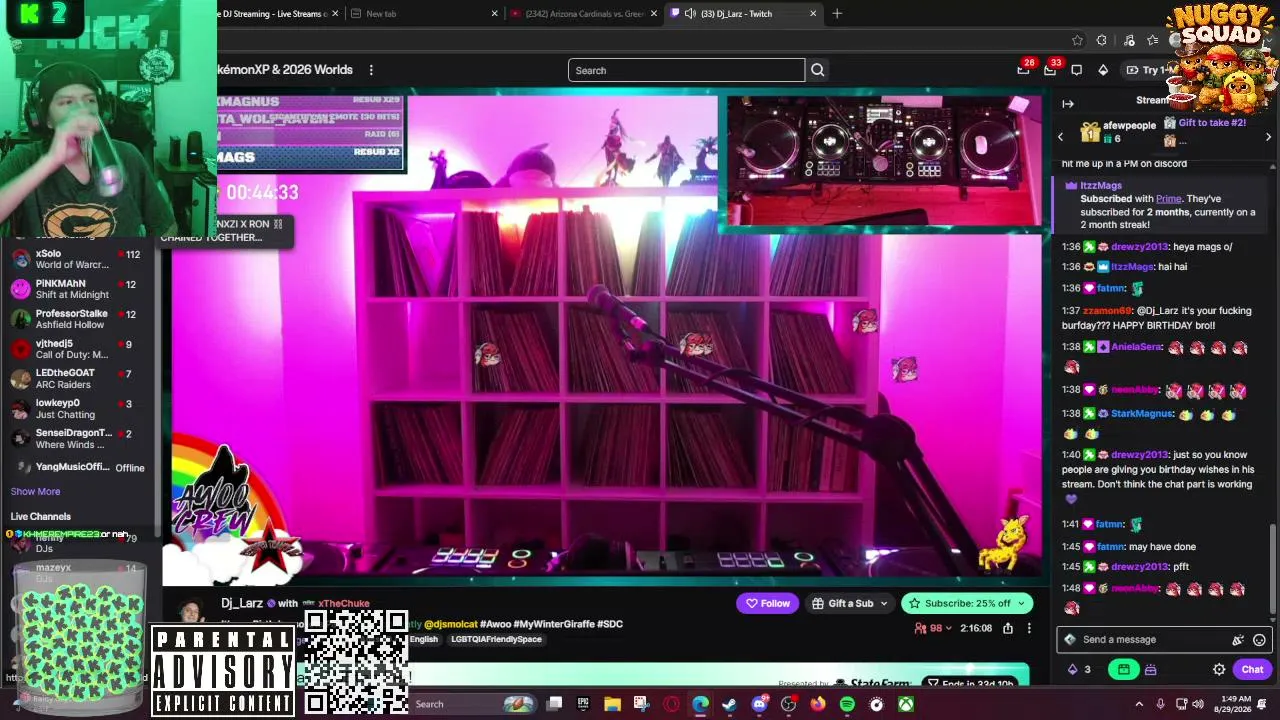Open ProfessorStalke channel in sidebar
The width and height of the screenshot is (1280, 720).
tap(78, 319)
